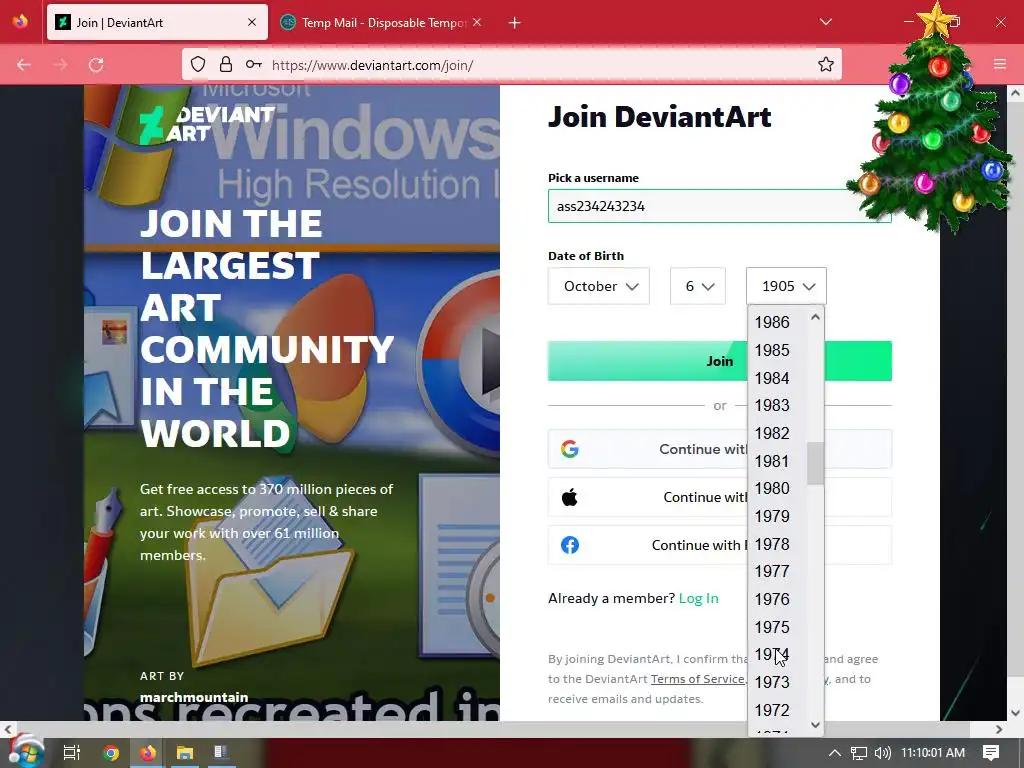The width and height of the screenshot is (1024, 768).
Task: Open the tracking protection shield icon
Action: [198, 64]
